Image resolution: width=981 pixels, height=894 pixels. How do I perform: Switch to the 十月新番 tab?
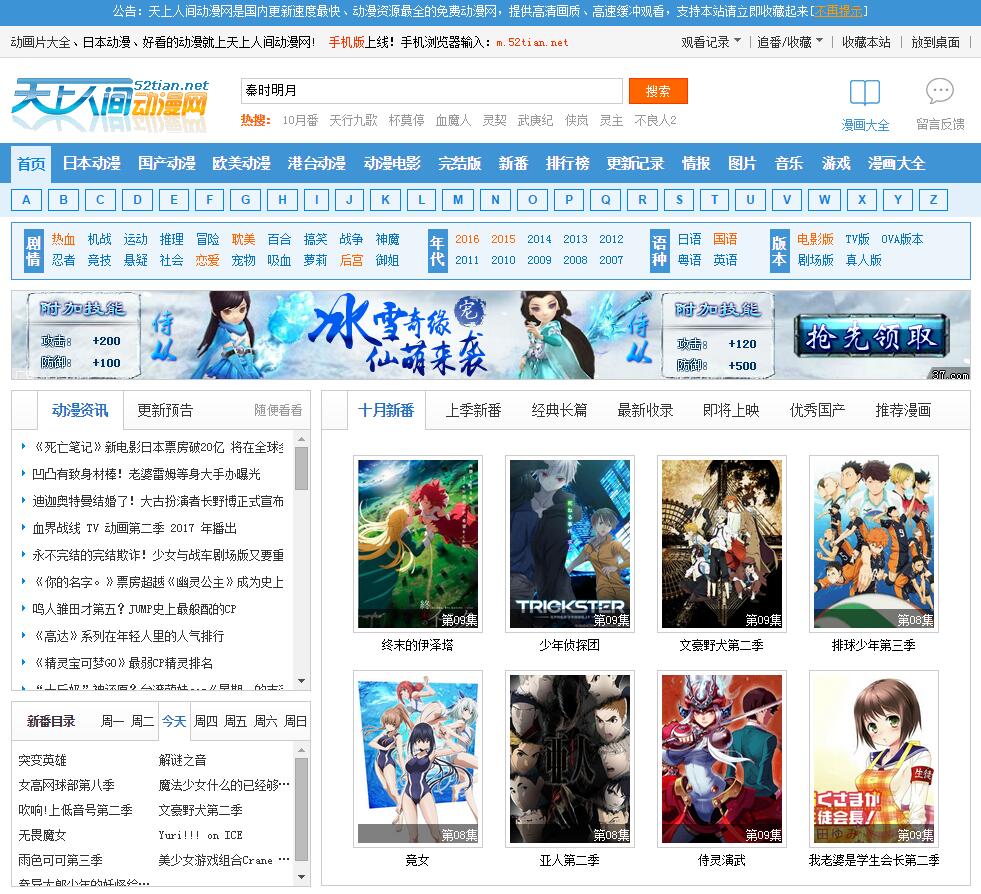(386, 410)
